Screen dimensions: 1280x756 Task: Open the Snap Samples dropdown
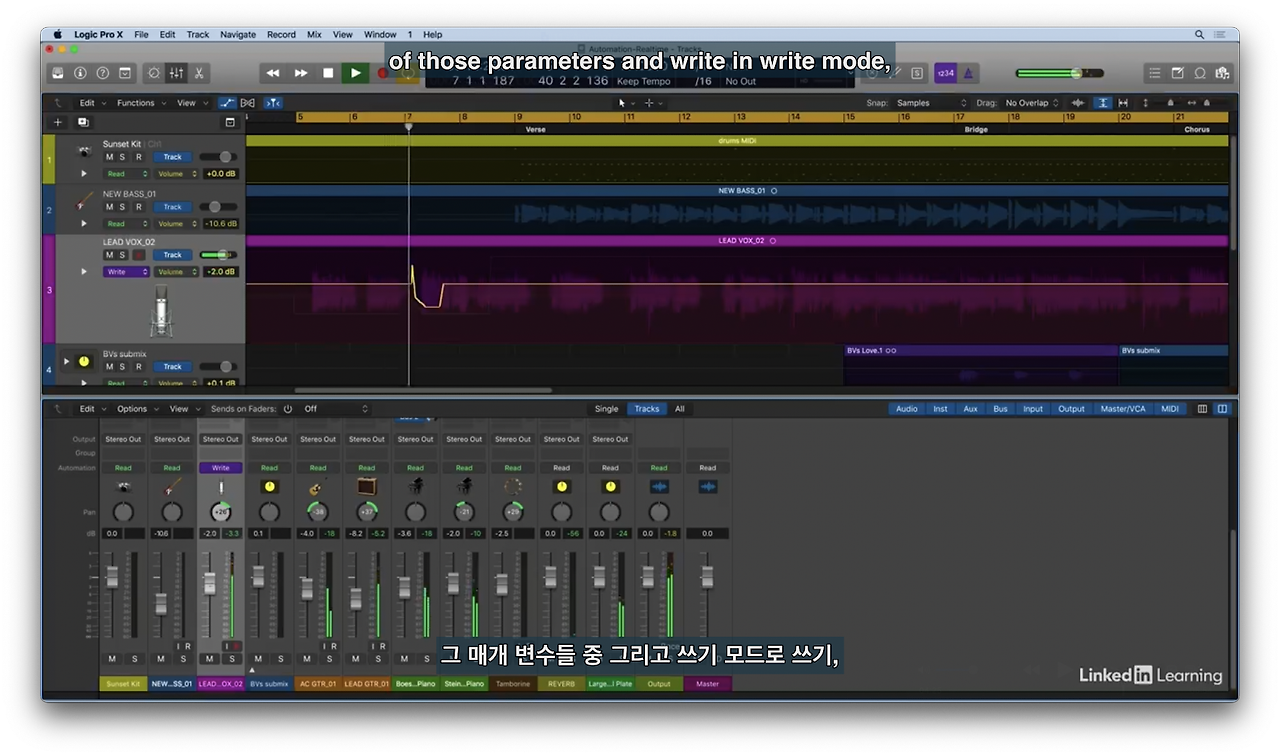932,103
